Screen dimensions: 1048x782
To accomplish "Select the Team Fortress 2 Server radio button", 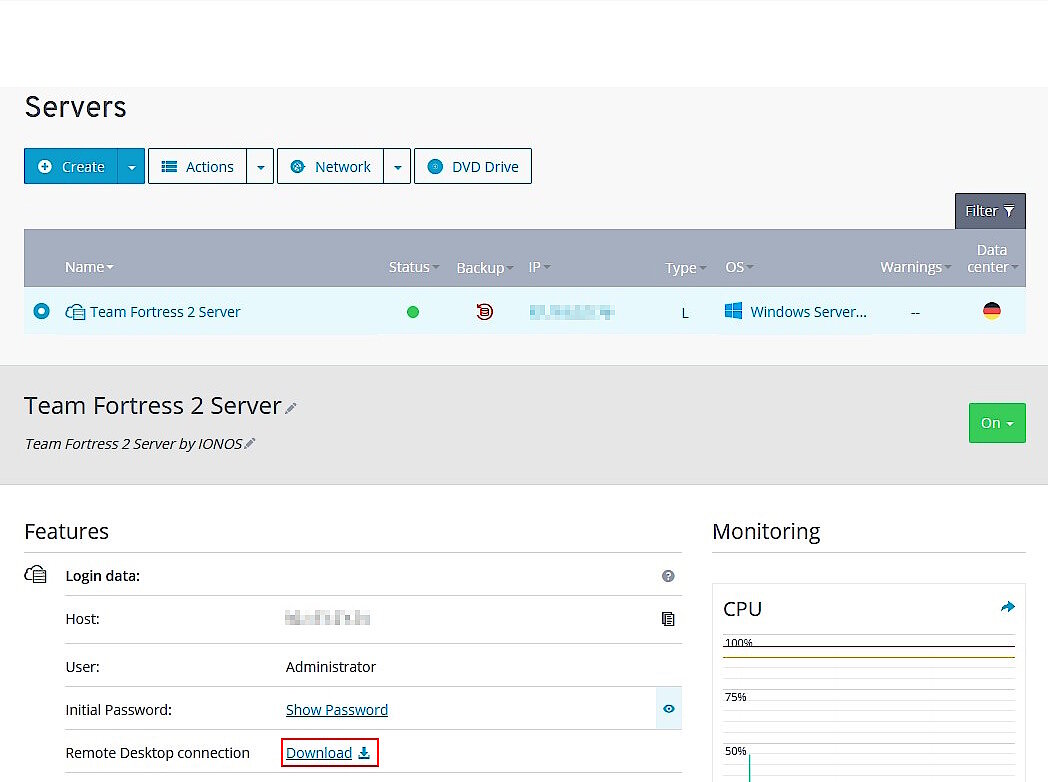I will [41, 311].
